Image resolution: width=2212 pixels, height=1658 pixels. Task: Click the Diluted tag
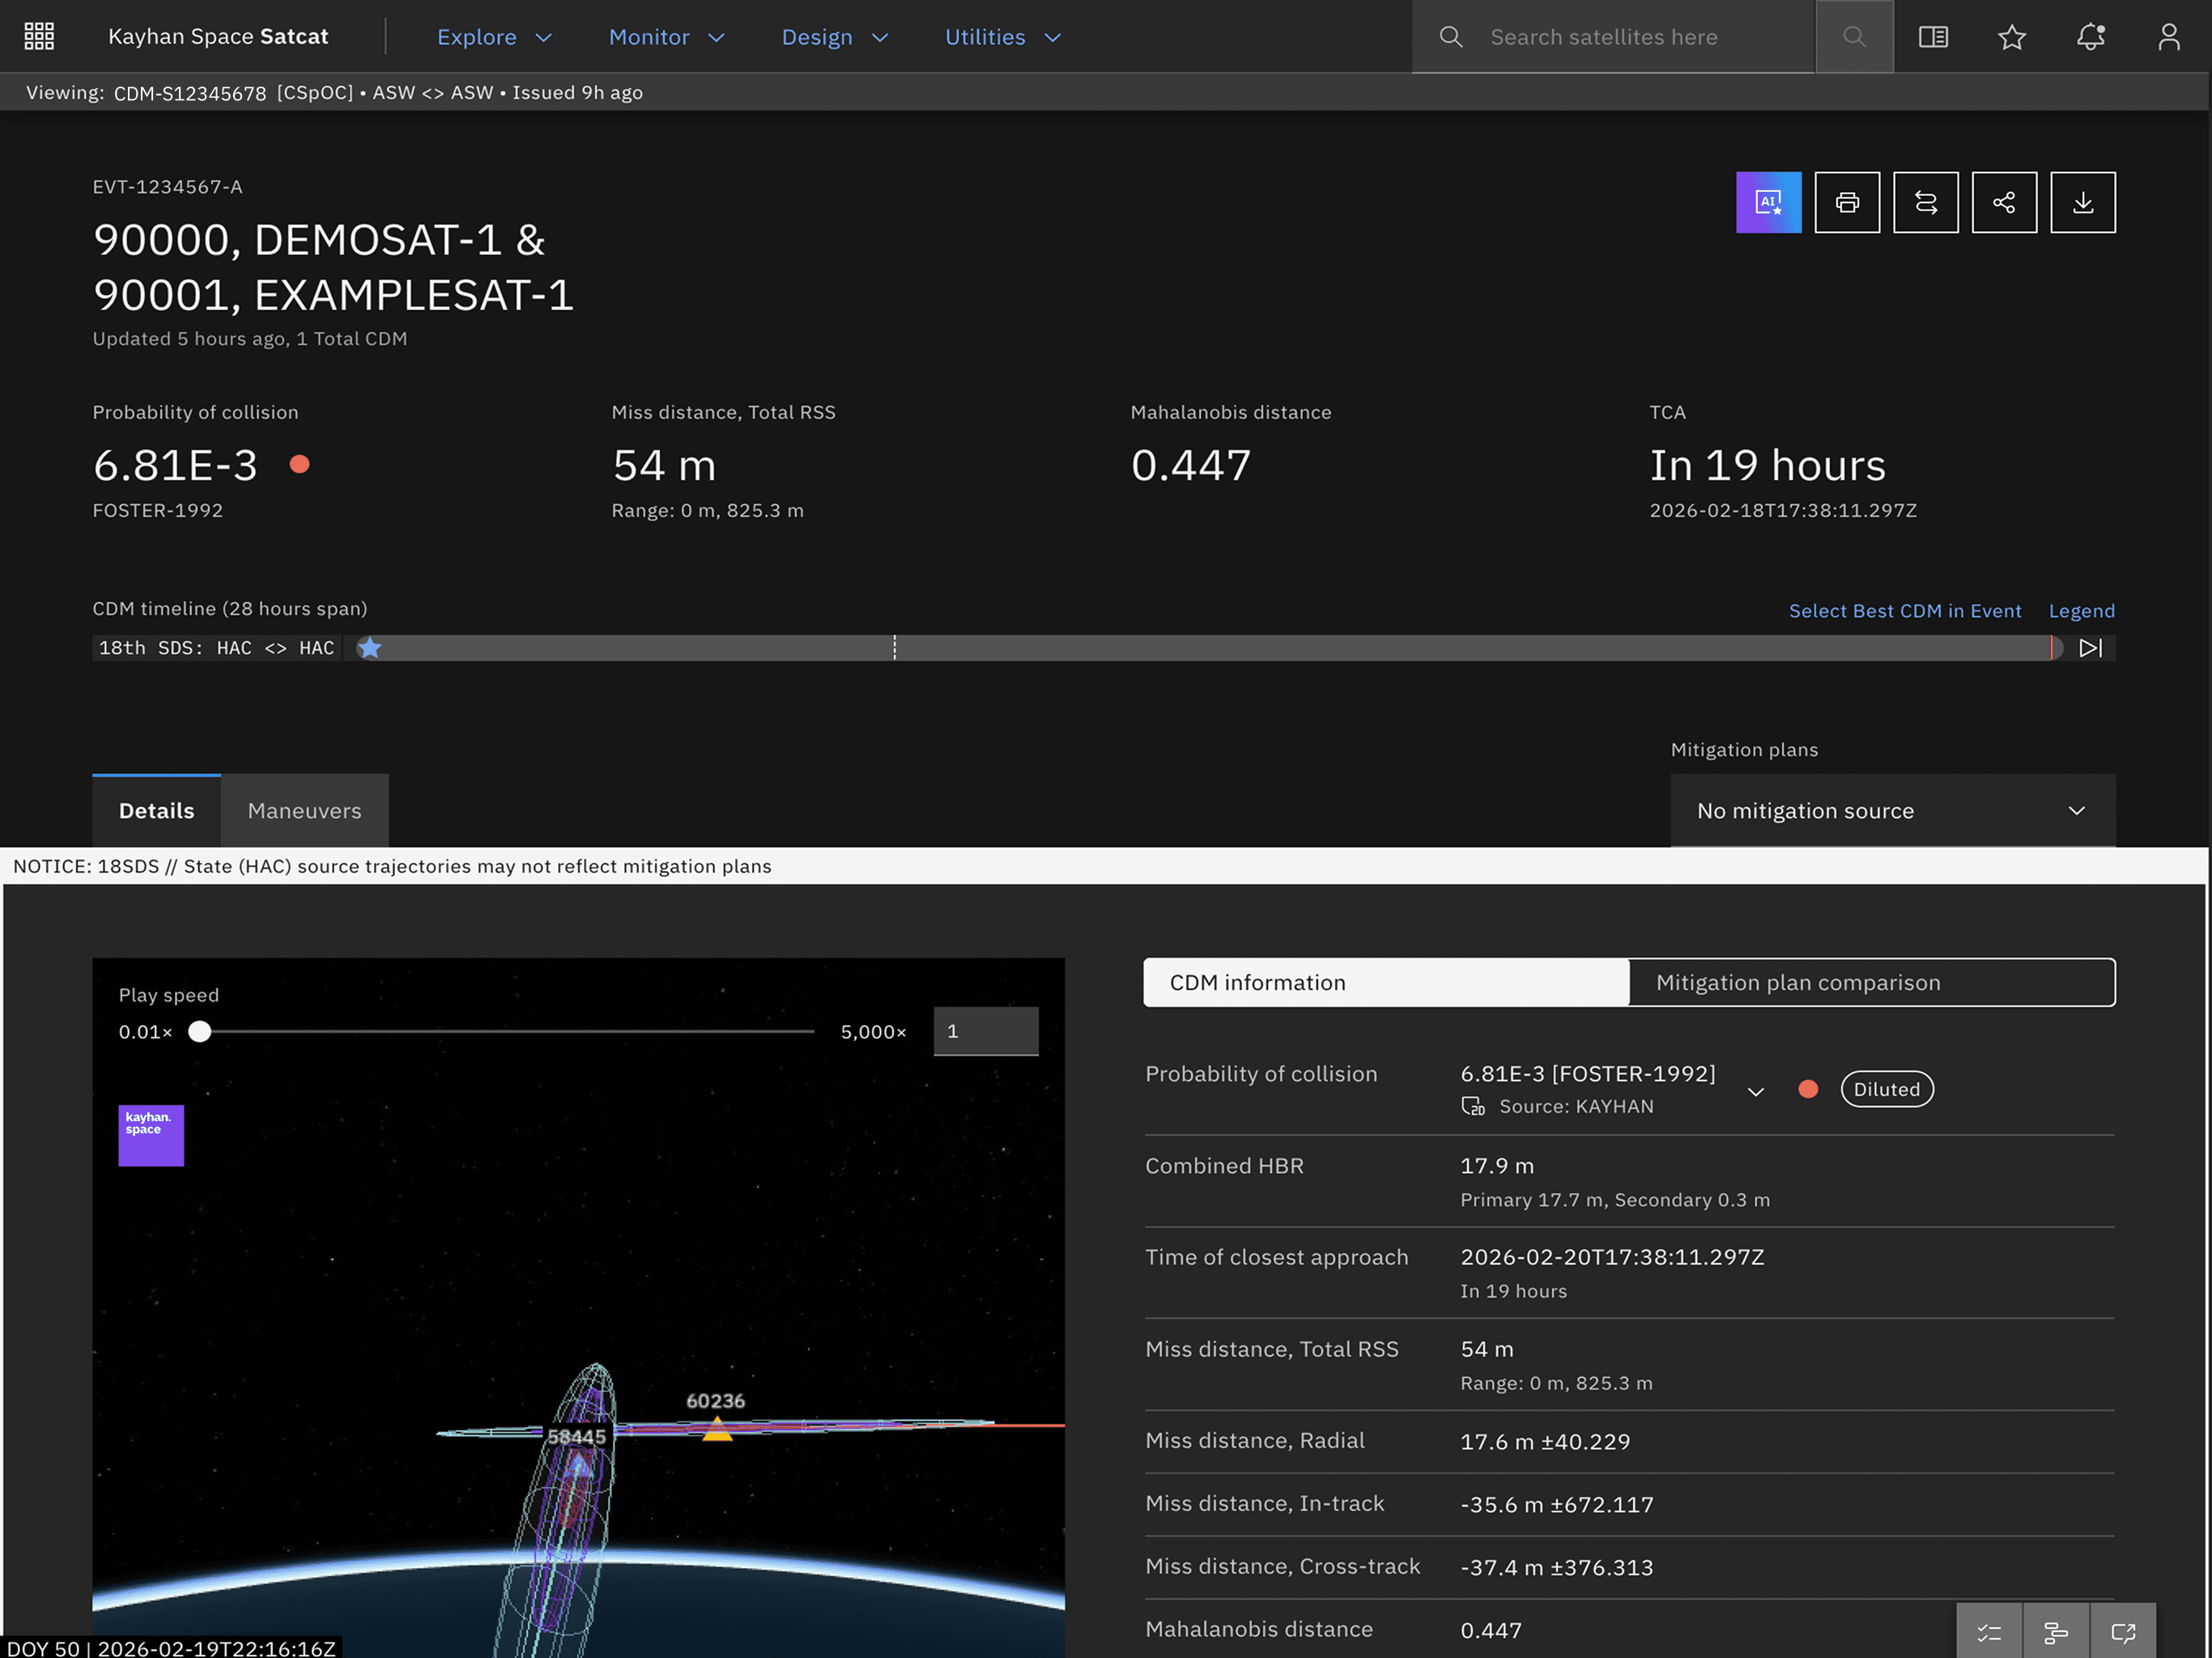coord(1886,1089)
